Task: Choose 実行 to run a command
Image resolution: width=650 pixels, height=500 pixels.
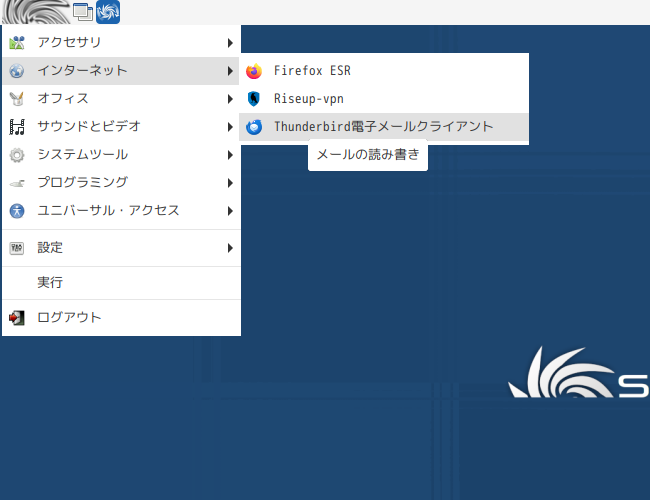Action: coord(121,283)
